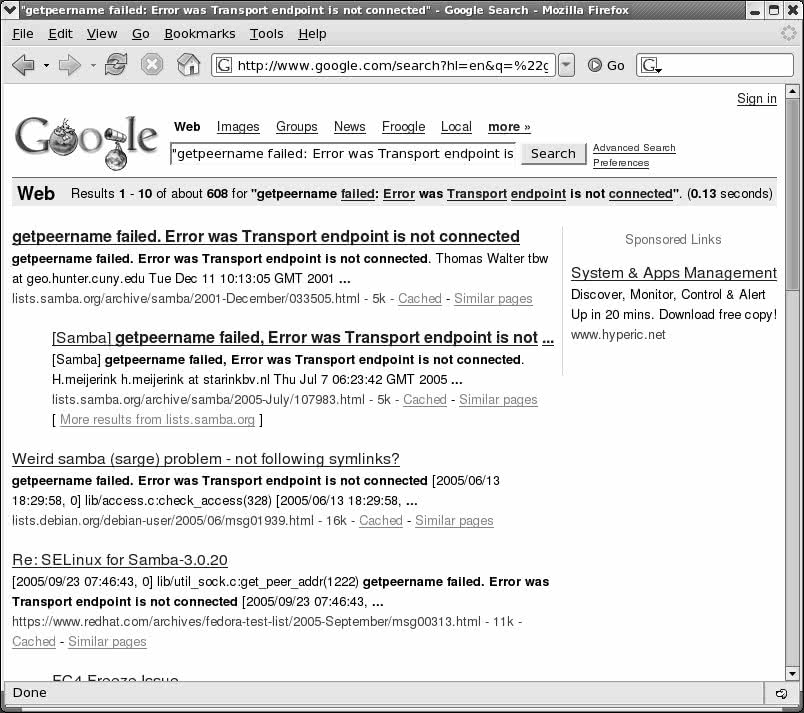Switch to the Images search tab

[238, 127]
